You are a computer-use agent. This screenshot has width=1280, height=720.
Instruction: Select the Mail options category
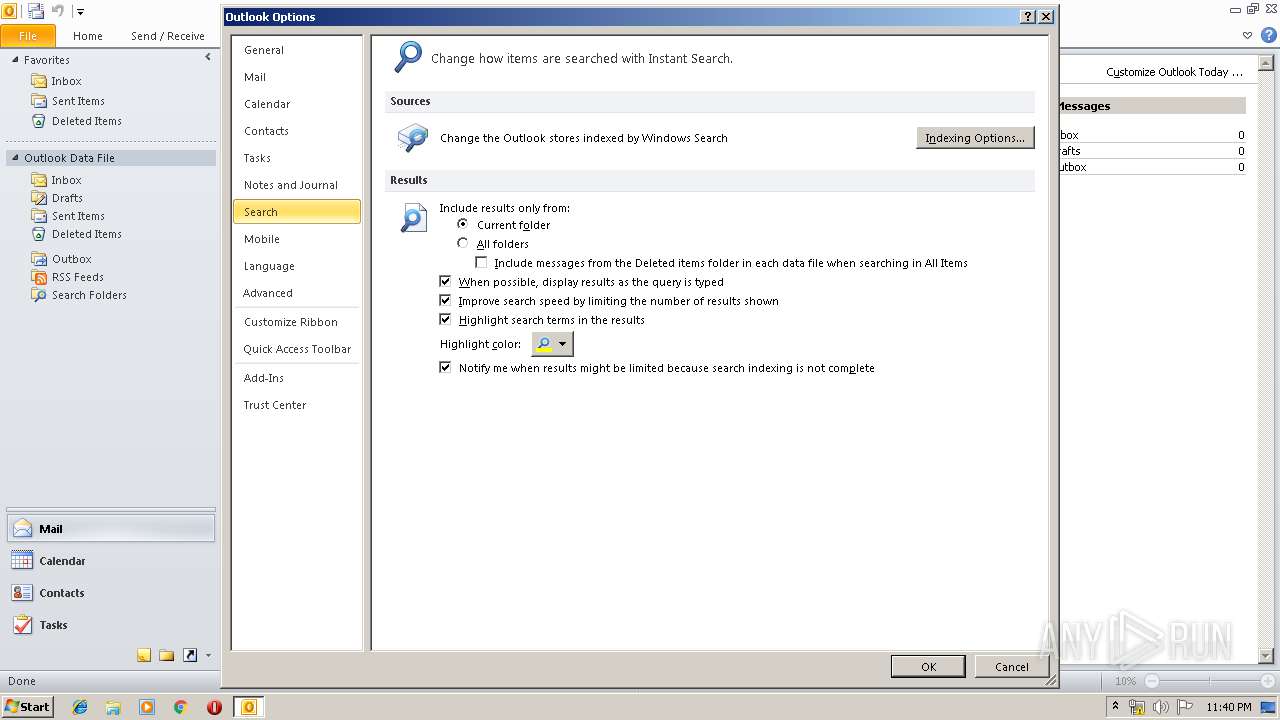pyautogui.click(x=297, y=77)
